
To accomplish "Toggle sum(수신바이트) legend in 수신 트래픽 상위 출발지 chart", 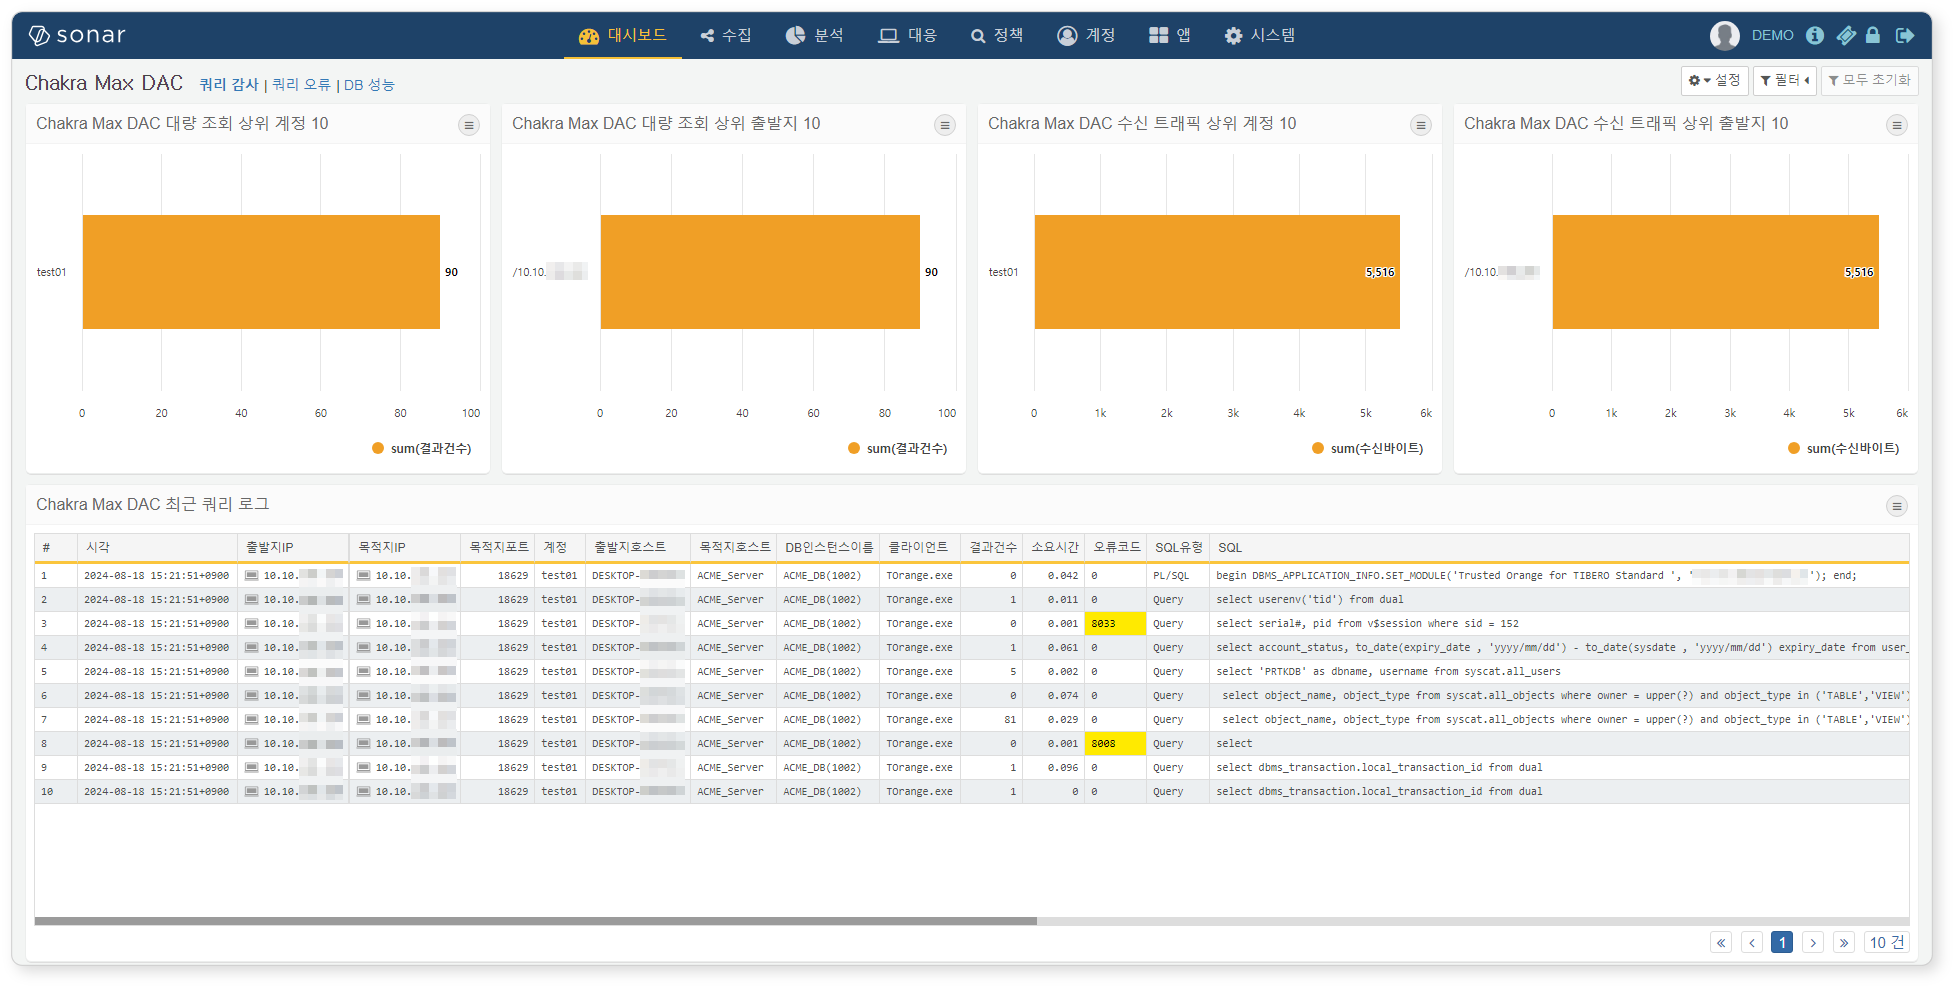I will click(x=1844, y=448).
